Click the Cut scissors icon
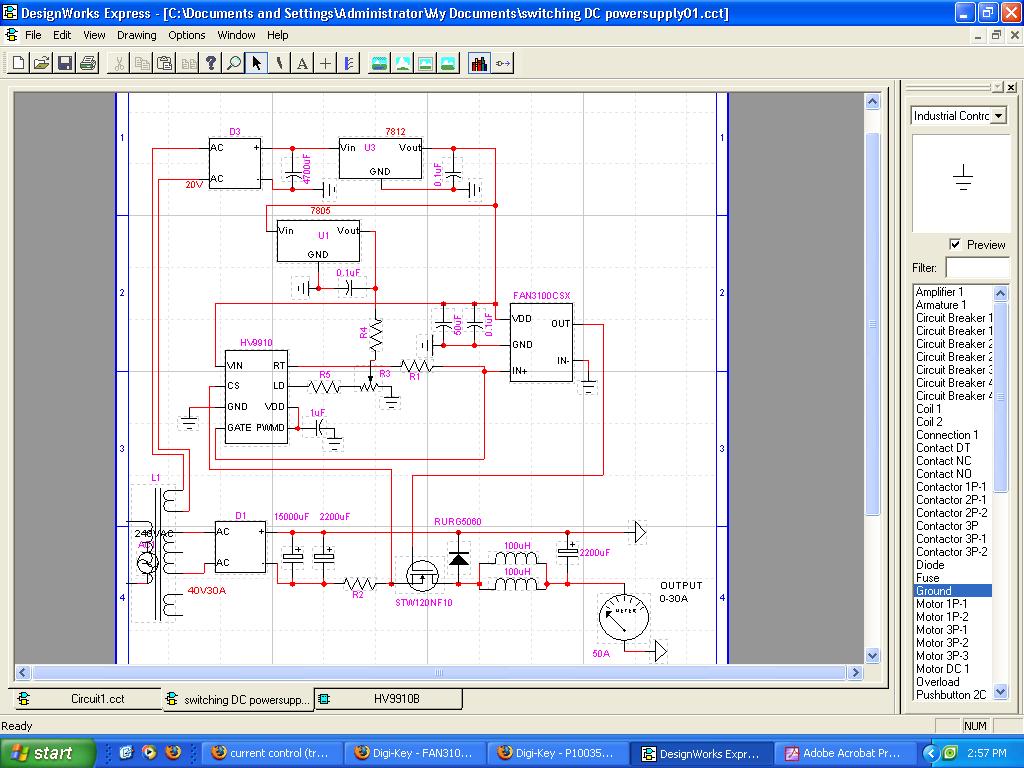Screen dimensions: 1024x768 click(119, 63)
